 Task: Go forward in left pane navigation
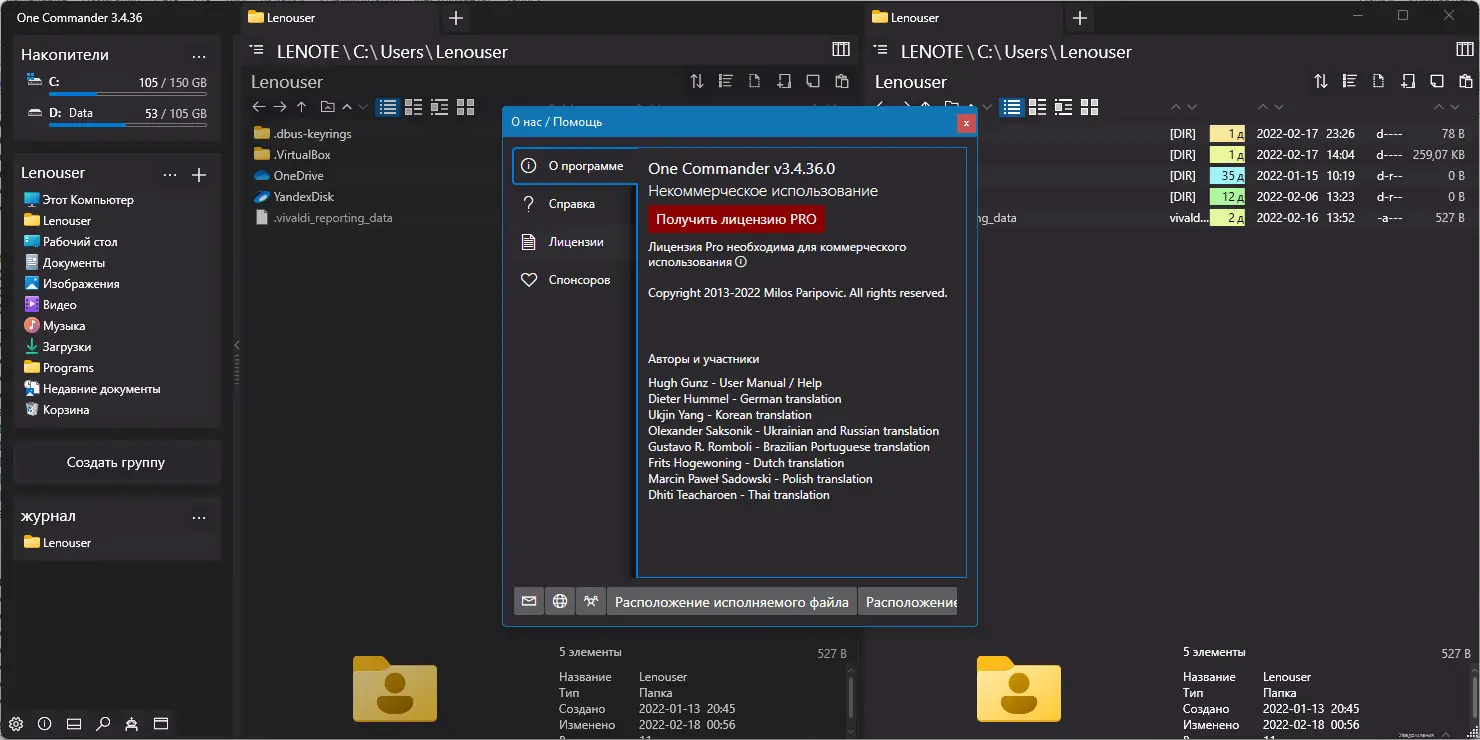[x=280, y=106]
